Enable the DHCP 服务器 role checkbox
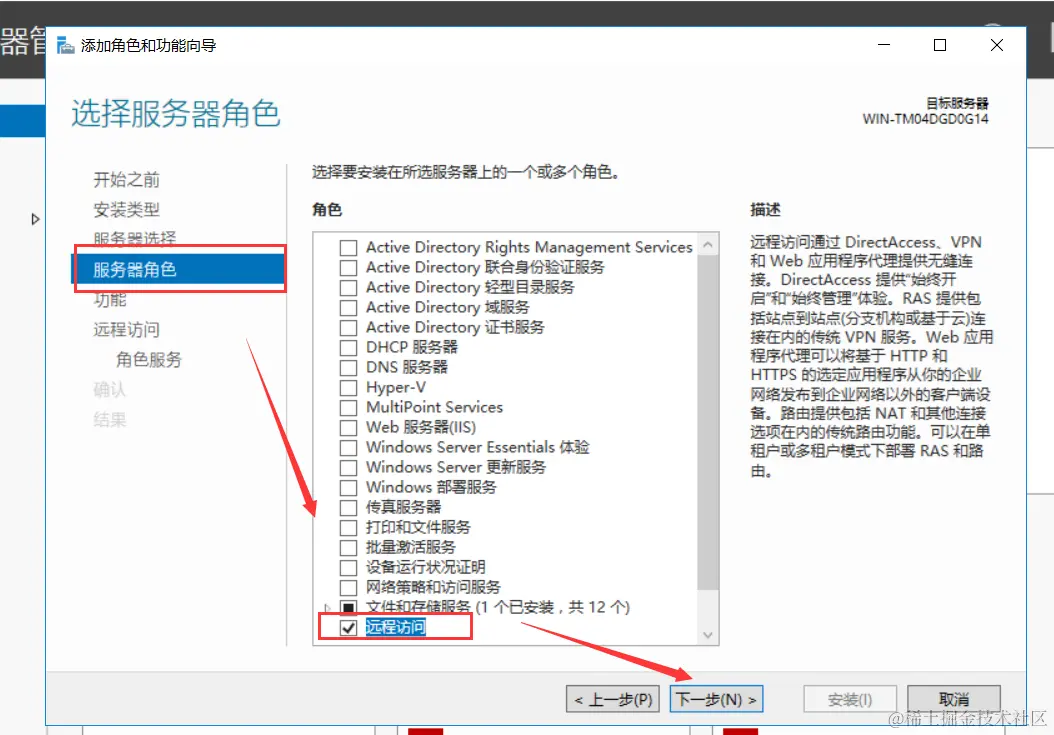This screenshot has width=1054, height=735. (348, 348)
